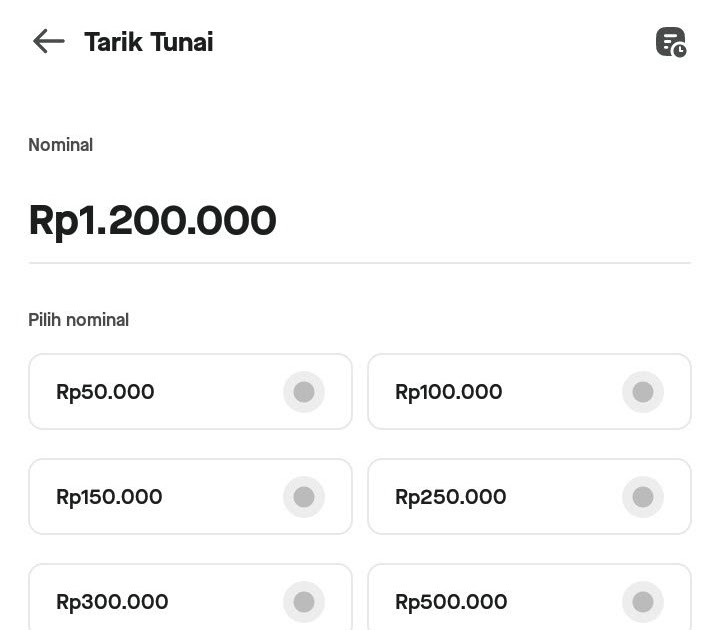Click the Rp250.000 amount card label
This screenshot has height=630, width=720.
tap(451, 497)
